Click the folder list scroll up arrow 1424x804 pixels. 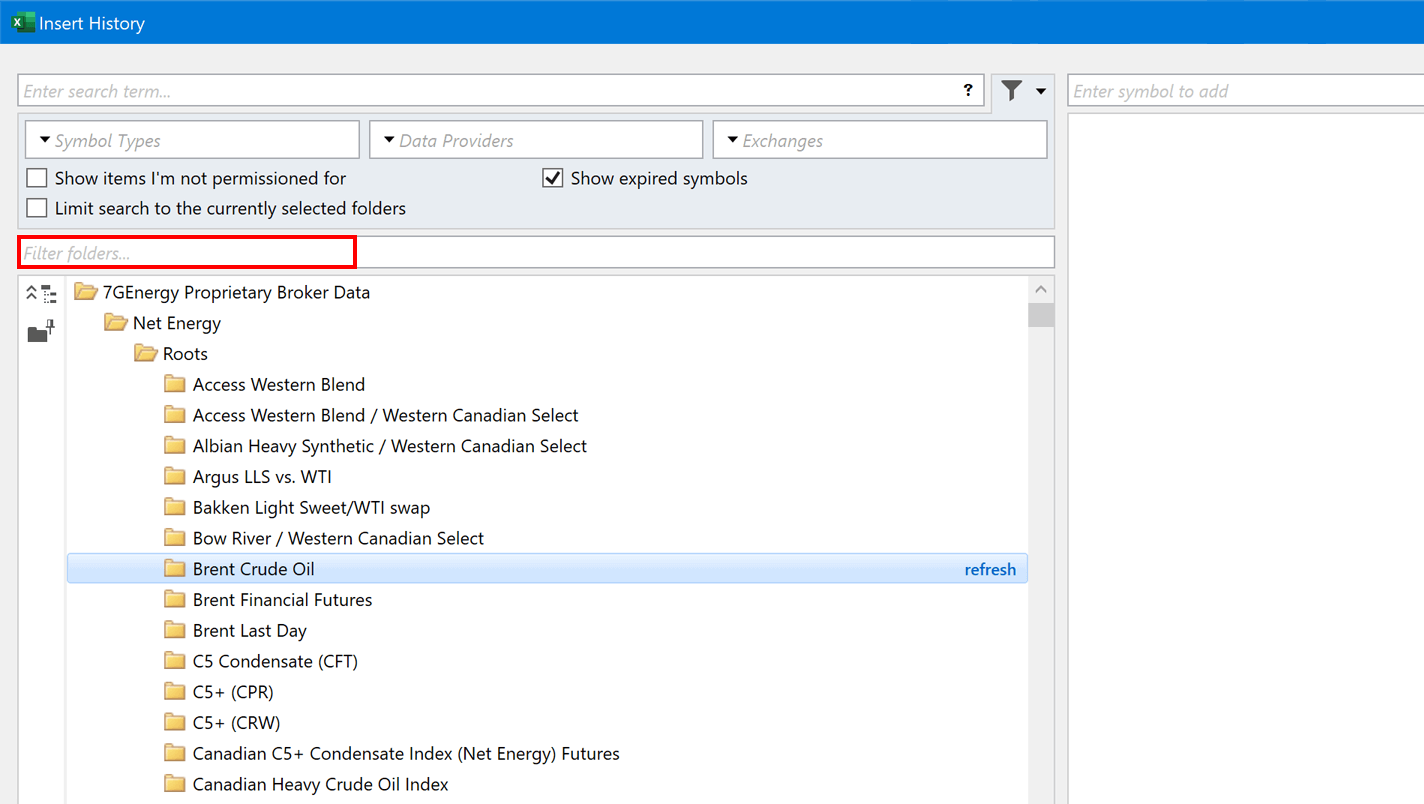point(1041,290)
